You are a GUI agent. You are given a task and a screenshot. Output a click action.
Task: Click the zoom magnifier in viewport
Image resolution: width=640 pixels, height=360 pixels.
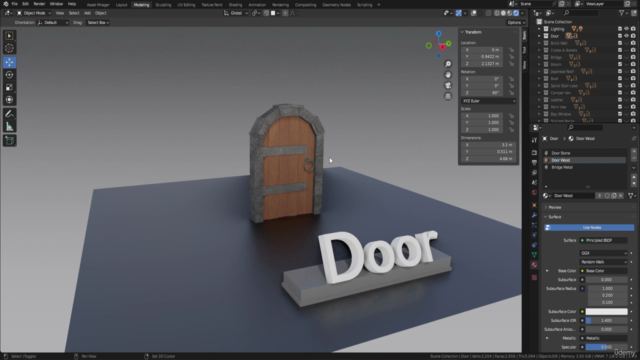tap(448, 64)
